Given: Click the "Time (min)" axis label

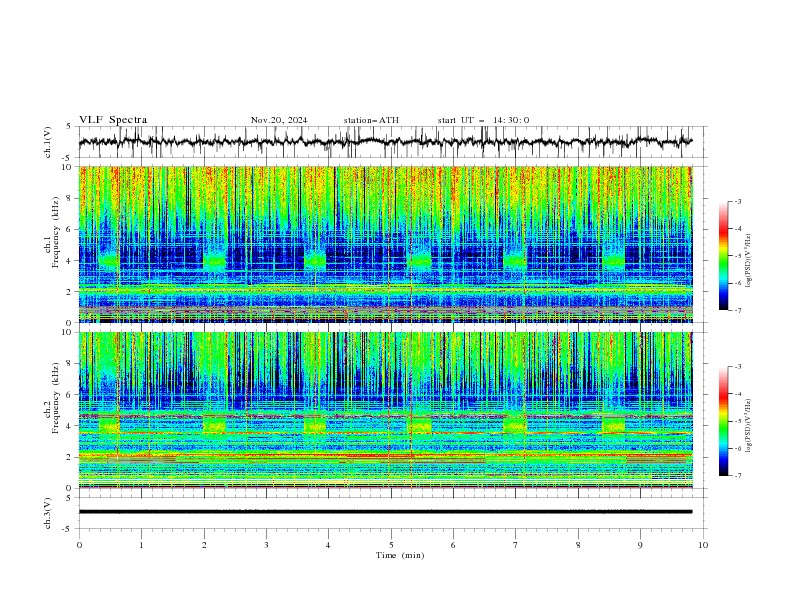Looking at the screenshot, I should [x=400, y=555].
